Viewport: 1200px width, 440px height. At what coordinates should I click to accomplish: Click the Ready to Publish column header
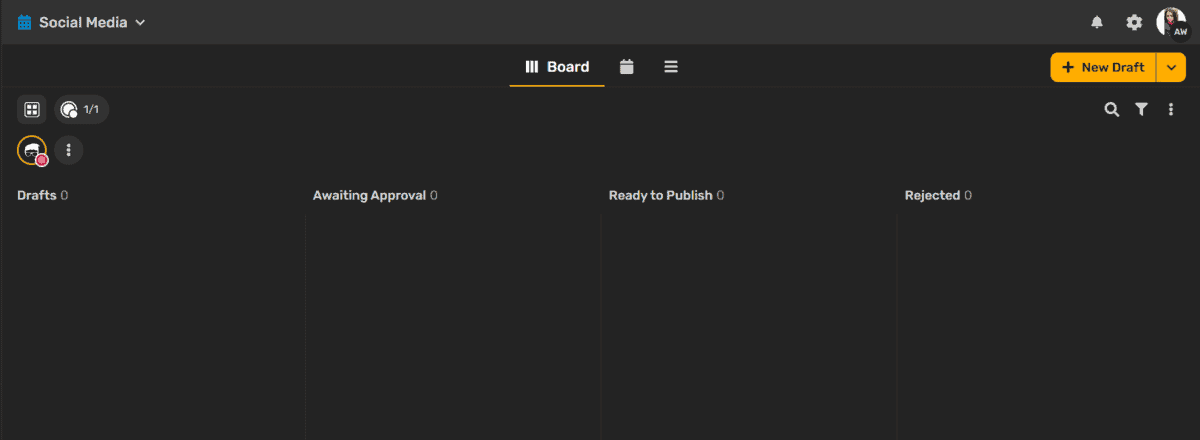(660, 195)
